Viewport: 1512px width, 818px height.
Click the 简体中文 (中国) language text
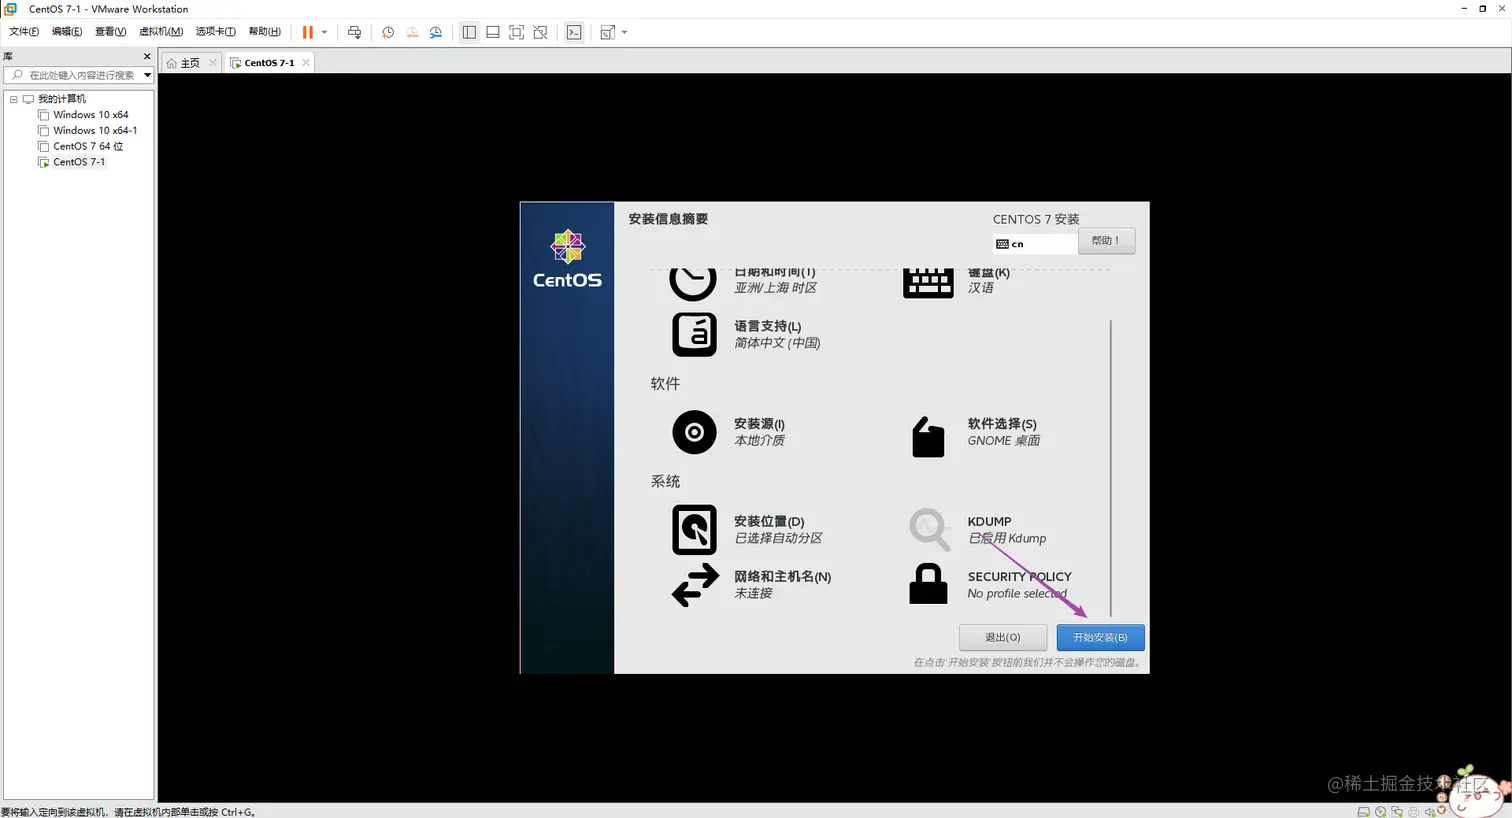(777, 343)
